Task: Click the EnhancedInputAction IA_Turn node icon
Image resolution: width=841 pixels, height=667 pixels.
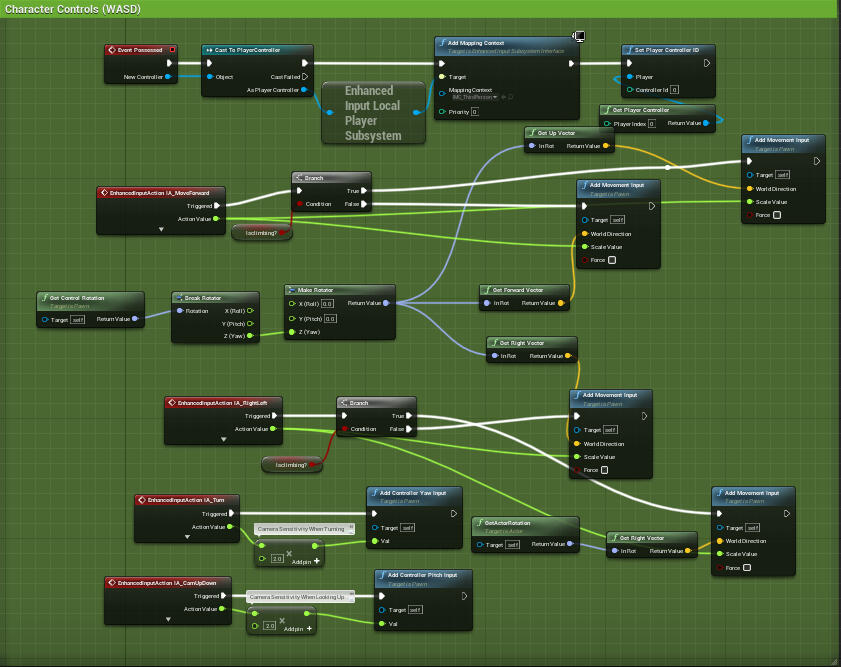Action: [141, 499]
